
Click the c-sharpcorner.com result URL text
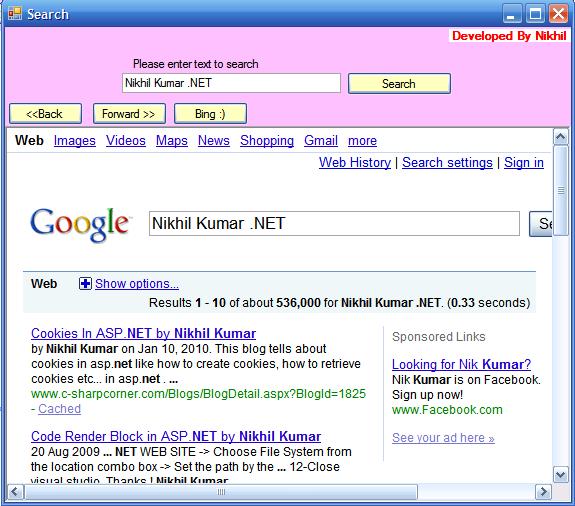point(198,393)
